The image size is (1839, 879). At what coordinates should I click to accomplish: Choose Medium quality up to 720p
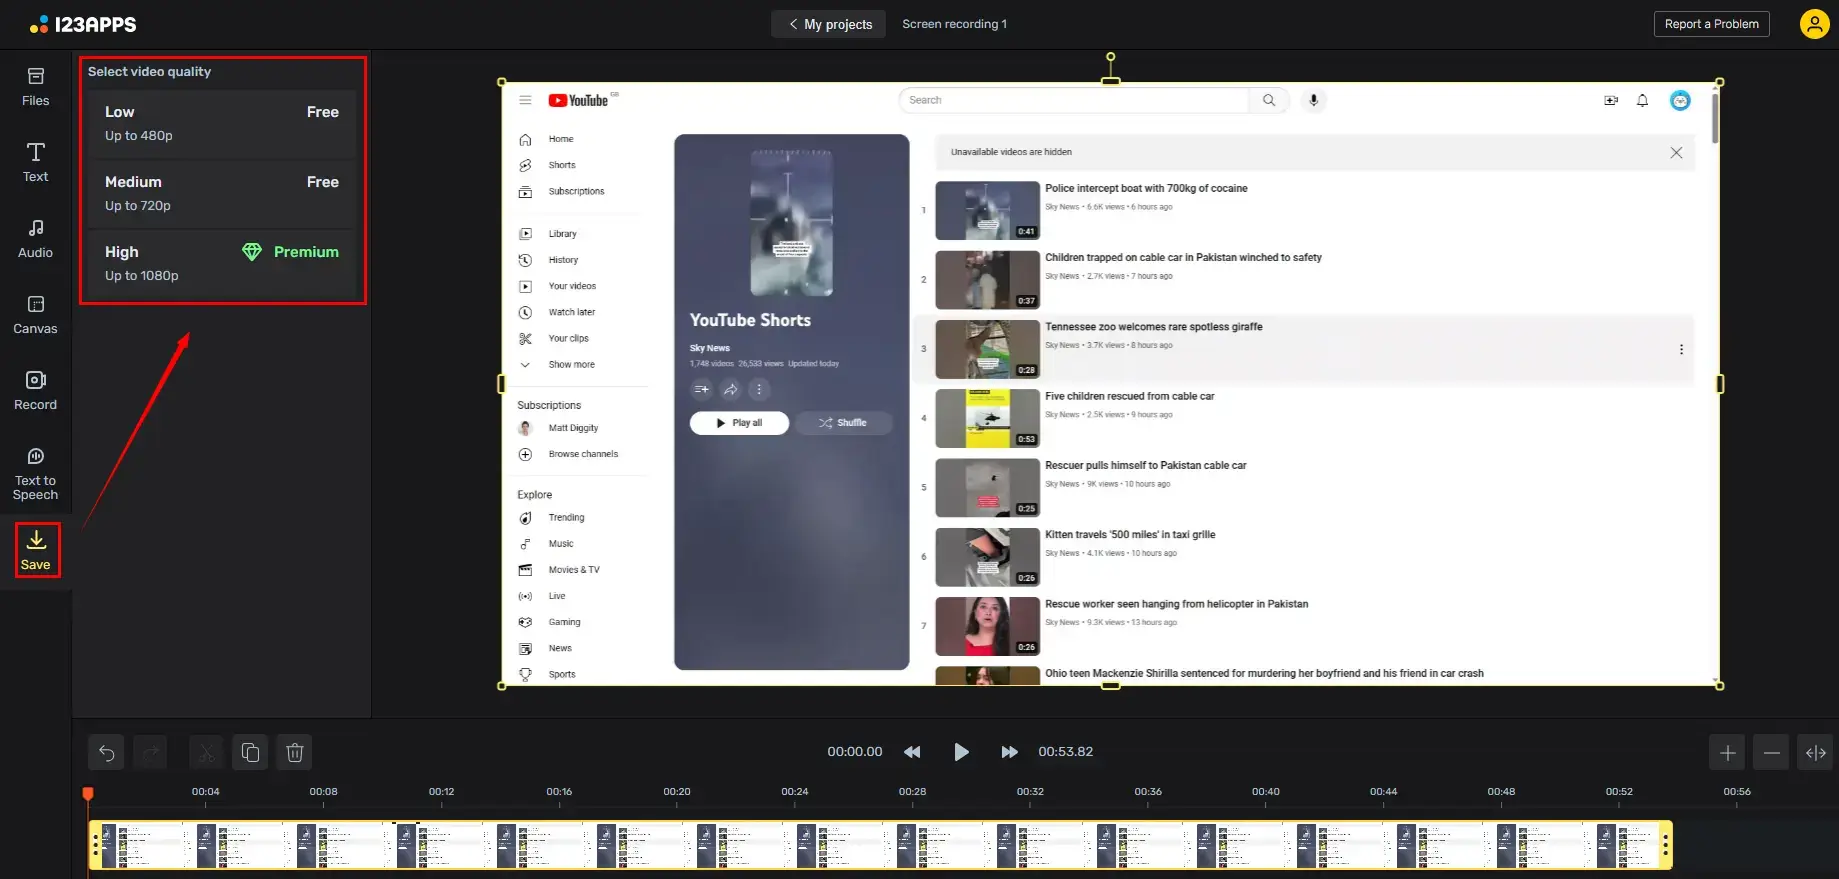coord(221,194)
